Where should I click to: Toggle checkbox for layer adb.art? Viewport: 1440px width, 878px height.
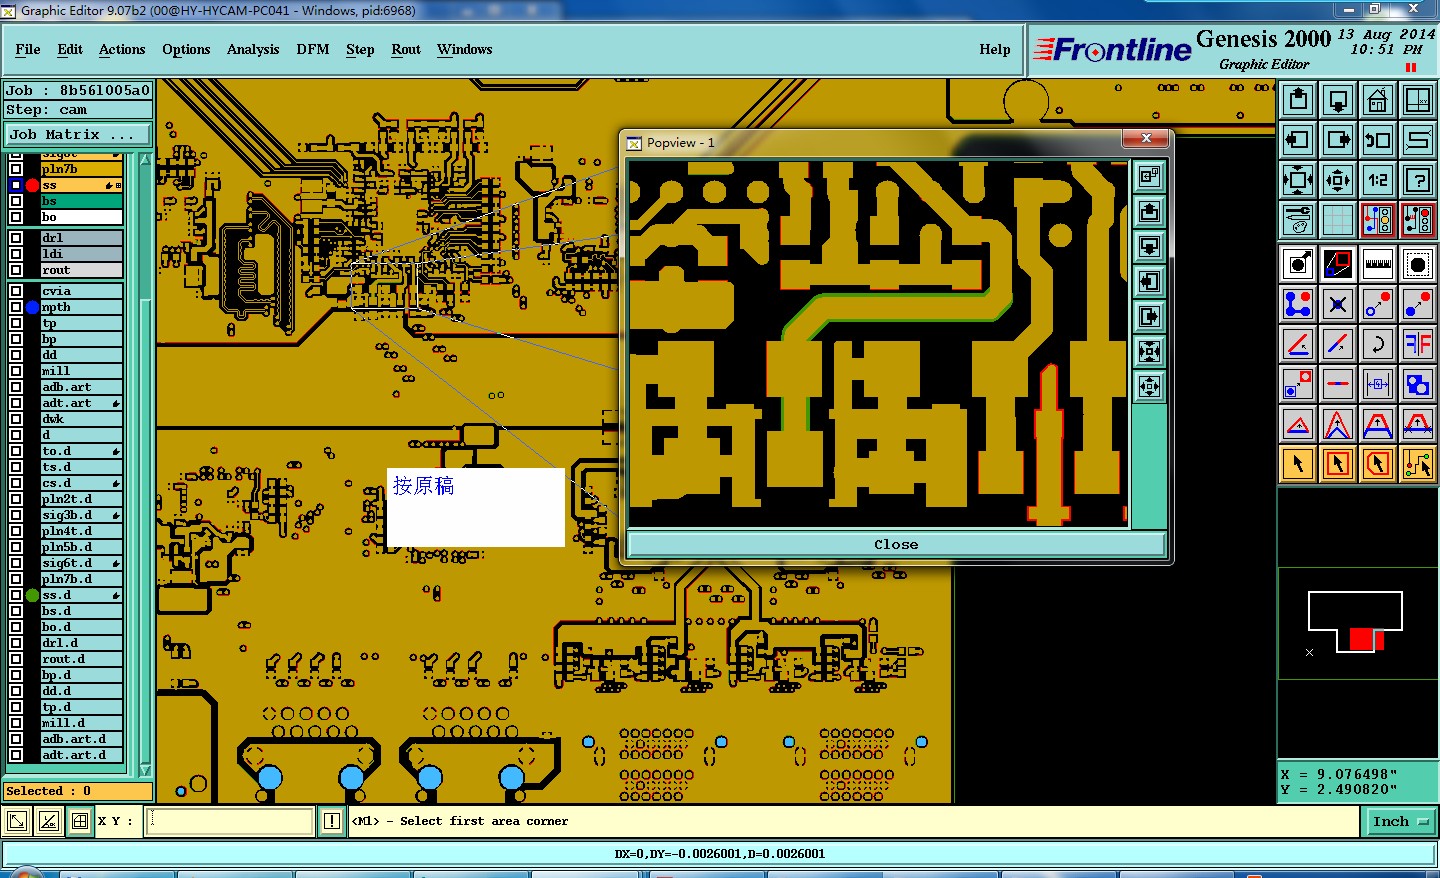(x=16, y=387)
